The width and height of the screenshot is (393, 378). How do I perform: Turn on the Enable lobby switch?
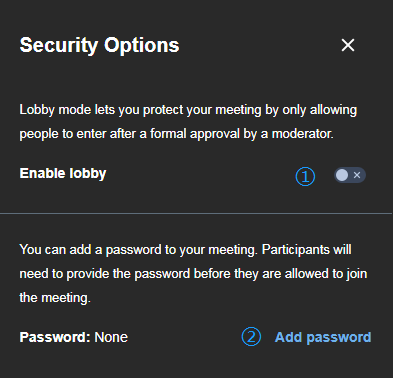[x=350, y=175]
